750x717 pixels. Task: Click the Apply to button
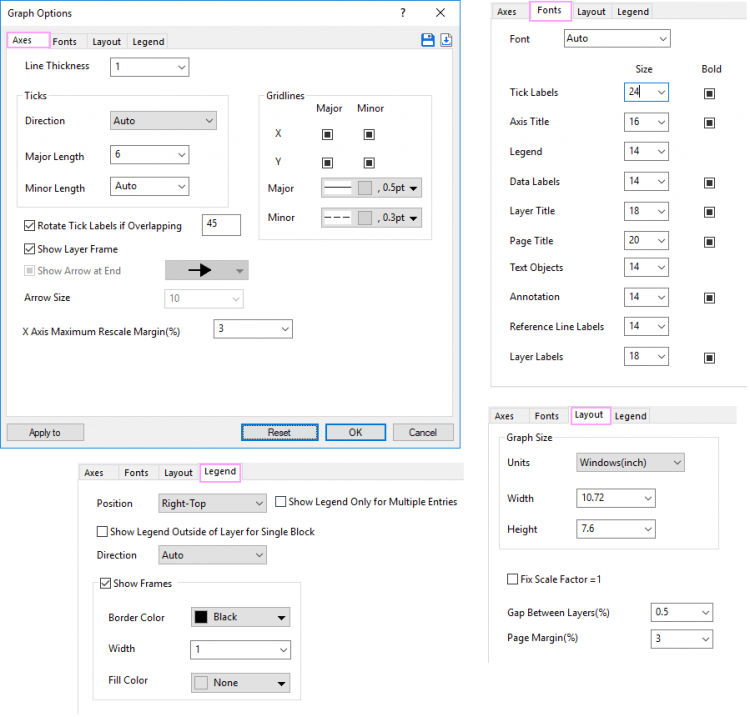tap(45, 432)
